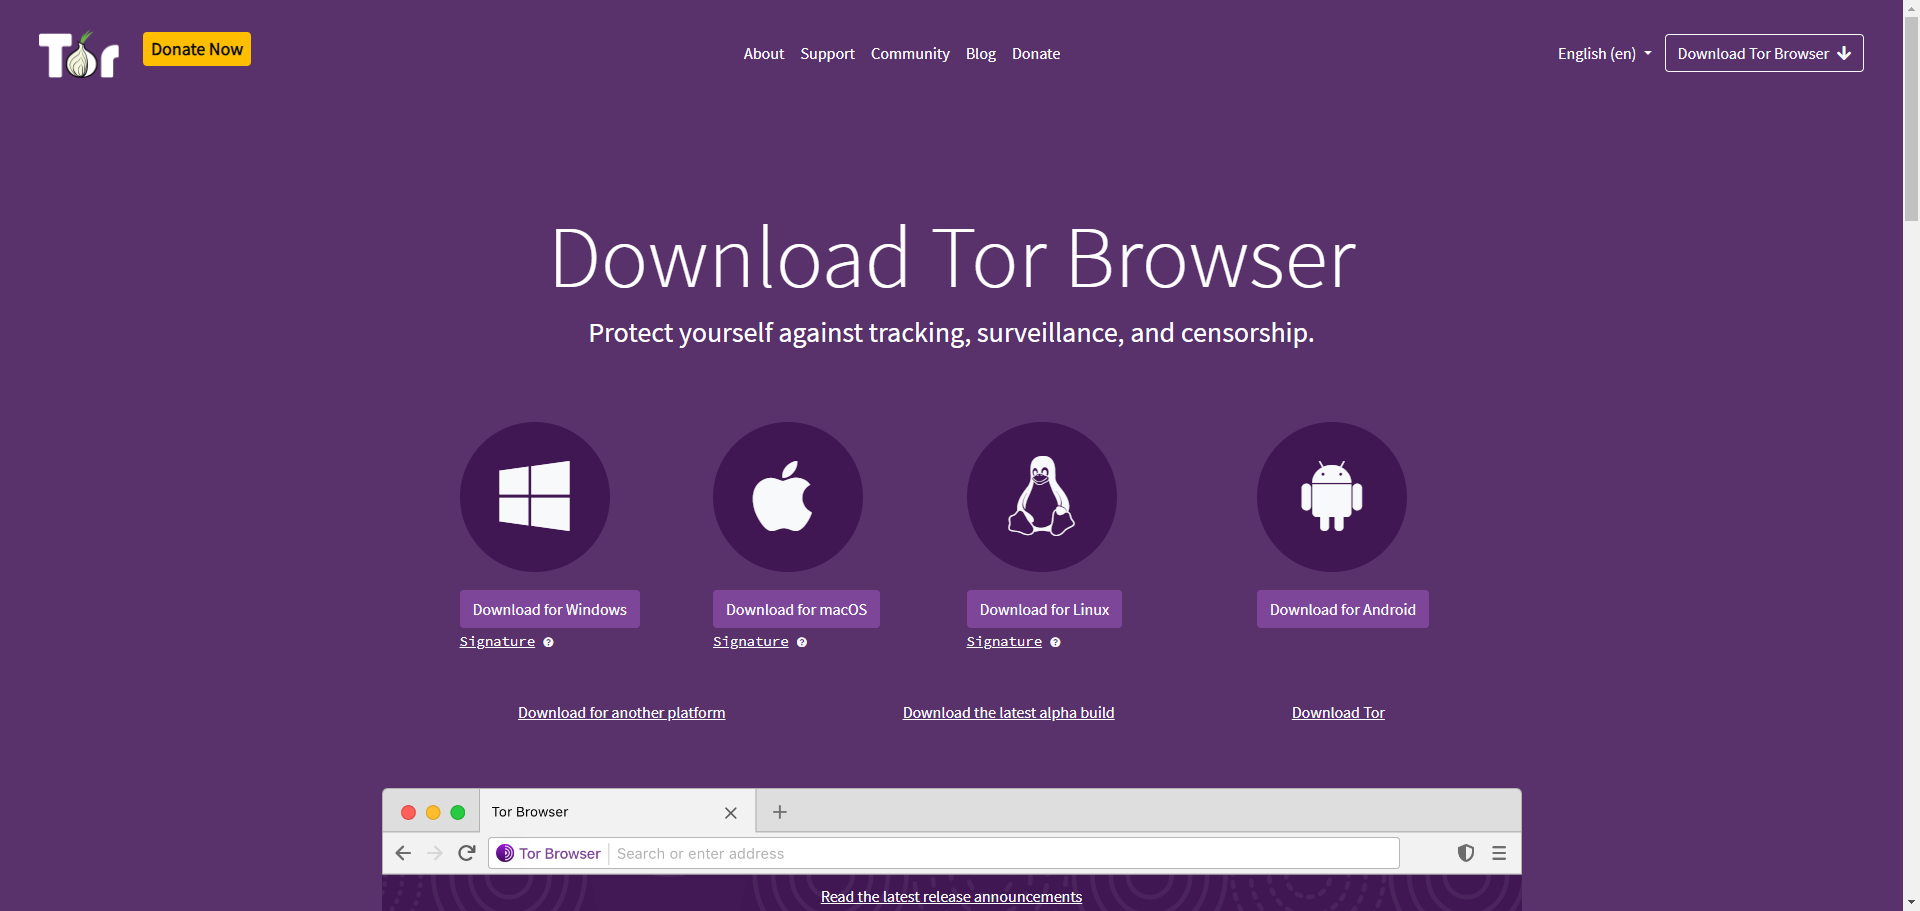Click new tab plus icon in mockup
Viewport: 1920px width, 911px height.
pyautogui.click(x=780, y=812)
